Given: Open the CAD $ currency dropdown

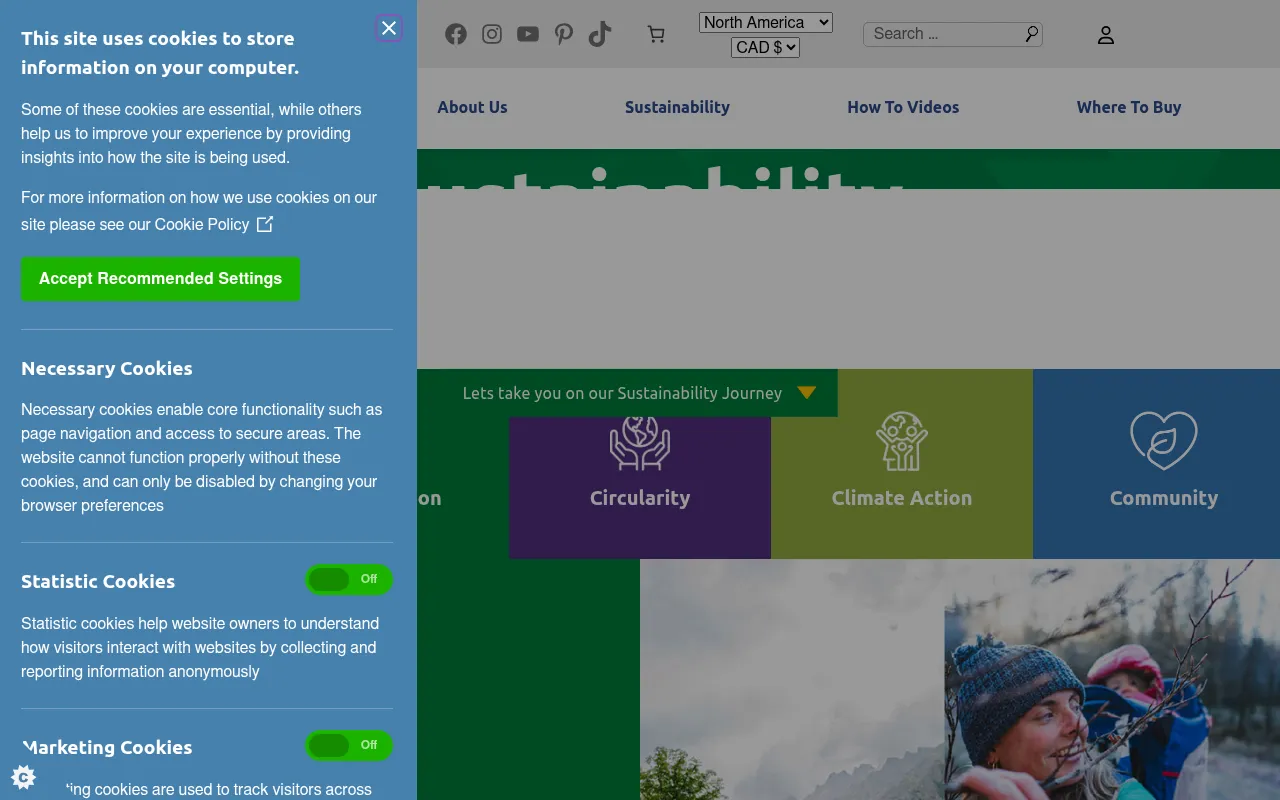Looking at the screenshot, I should coord(766,47).
